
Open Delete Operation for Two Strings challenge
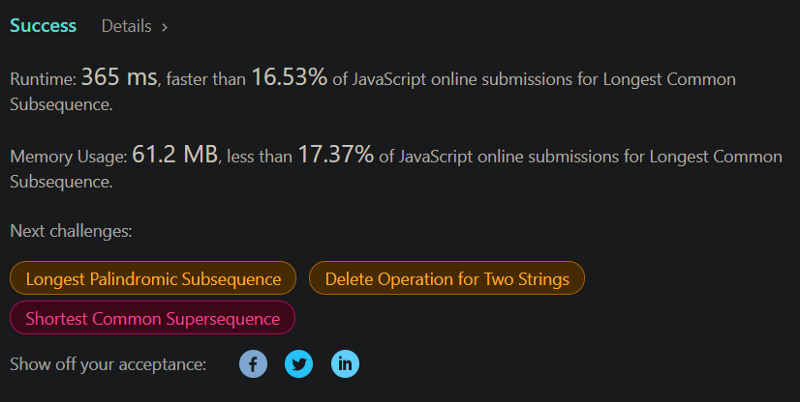click(x=447, y=279)
